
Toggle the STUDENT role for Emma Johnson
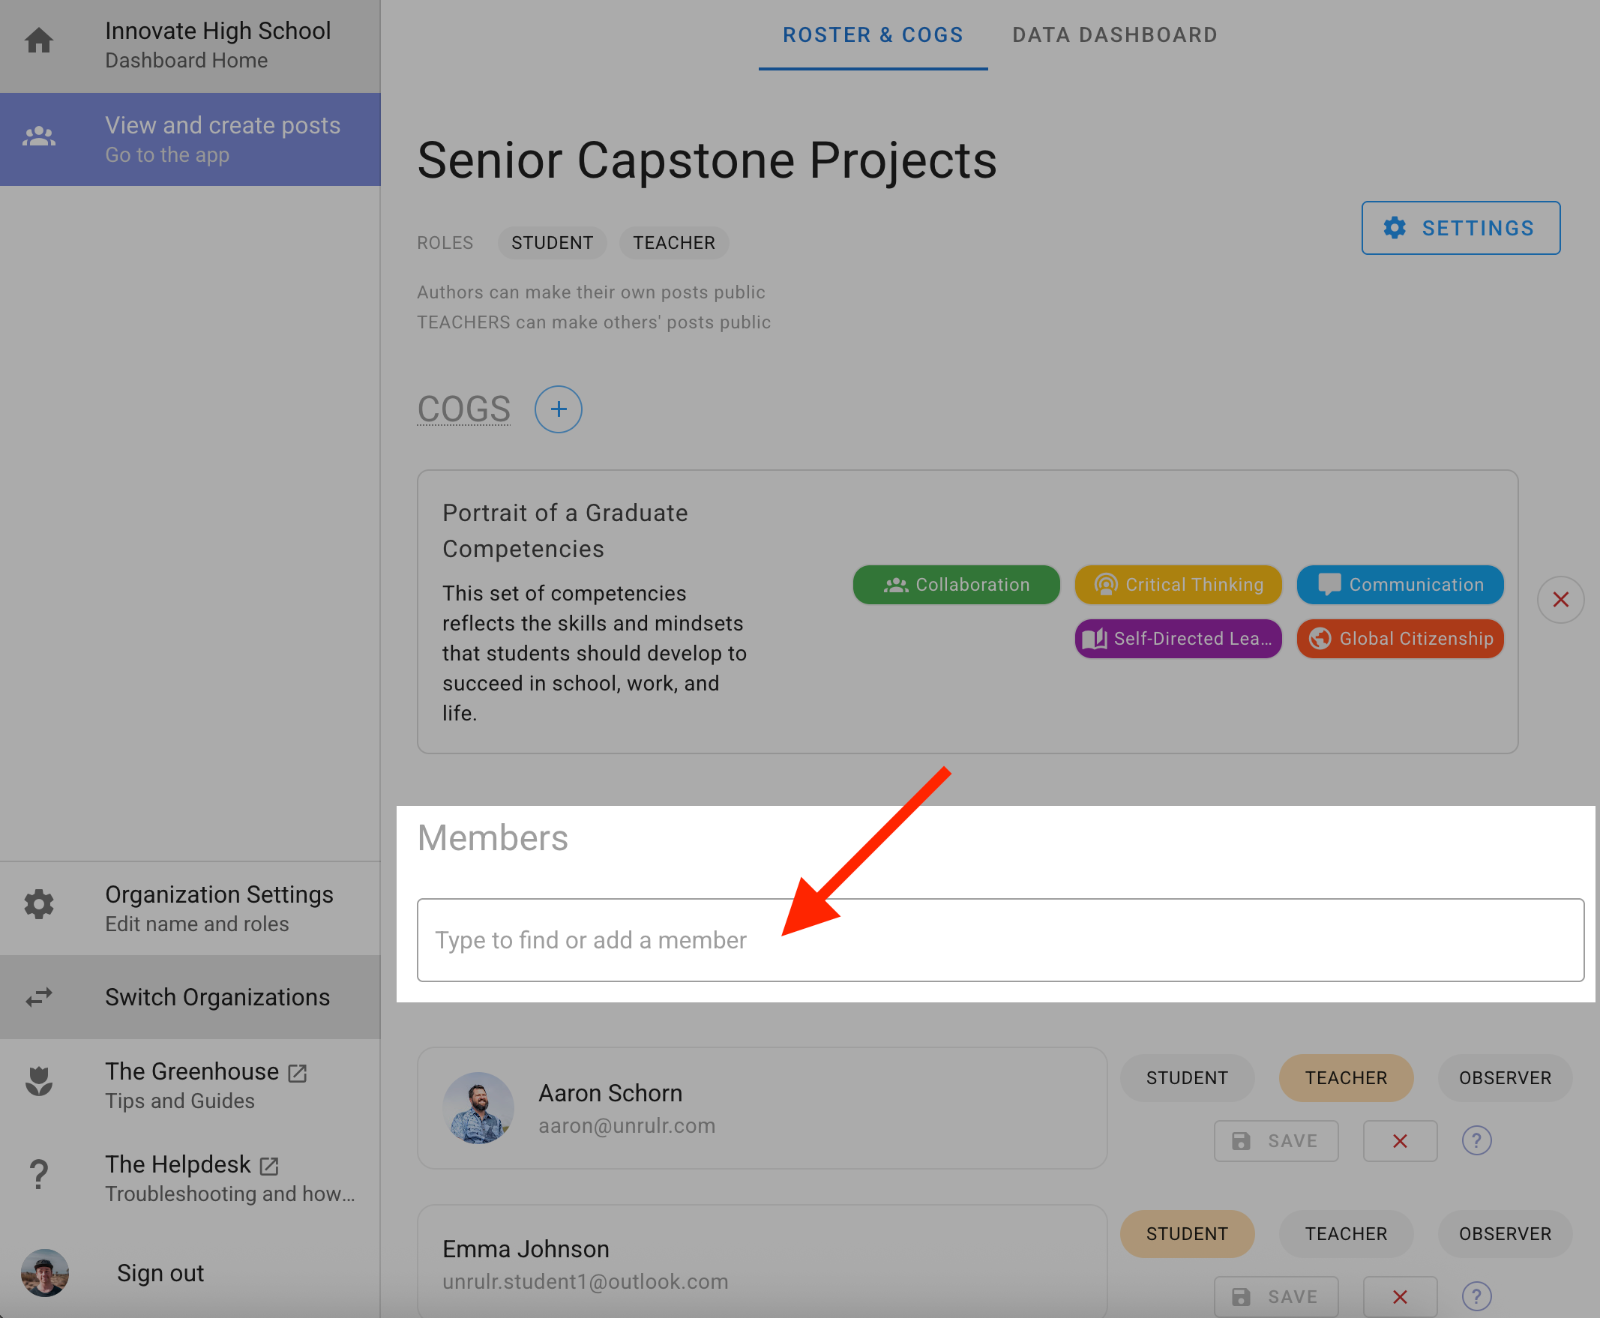[x=1186, y=1233]
